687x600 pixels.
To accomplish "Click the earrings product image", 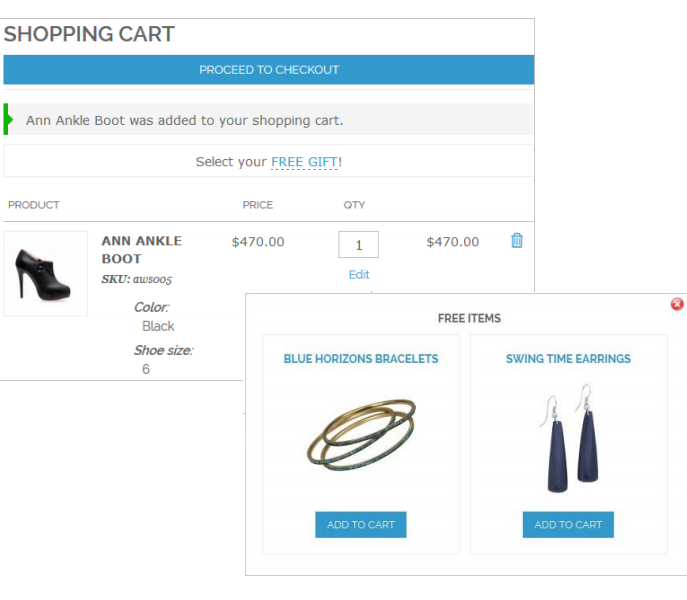I will [568, 439].
